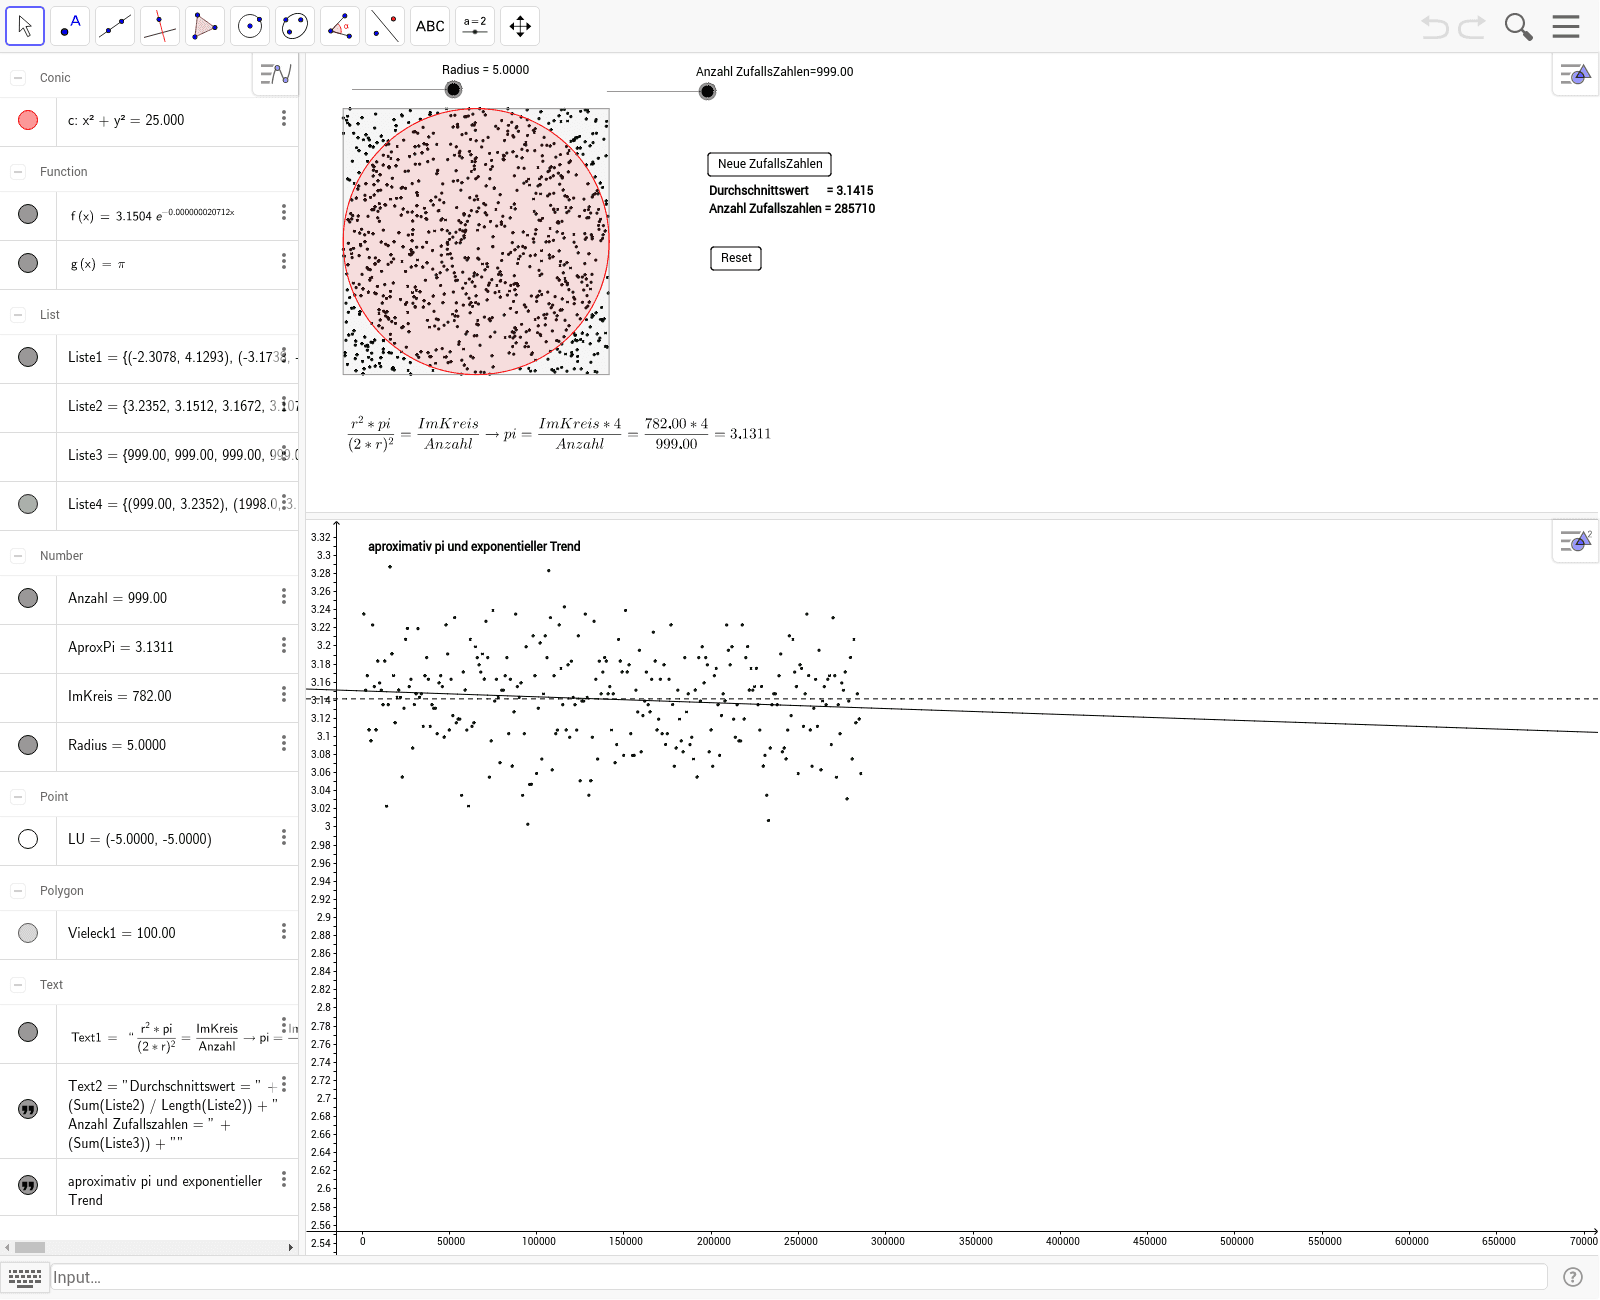Select the Move arrow tool
This screenshot has height=1300, width=1600.
click(25, 26)
